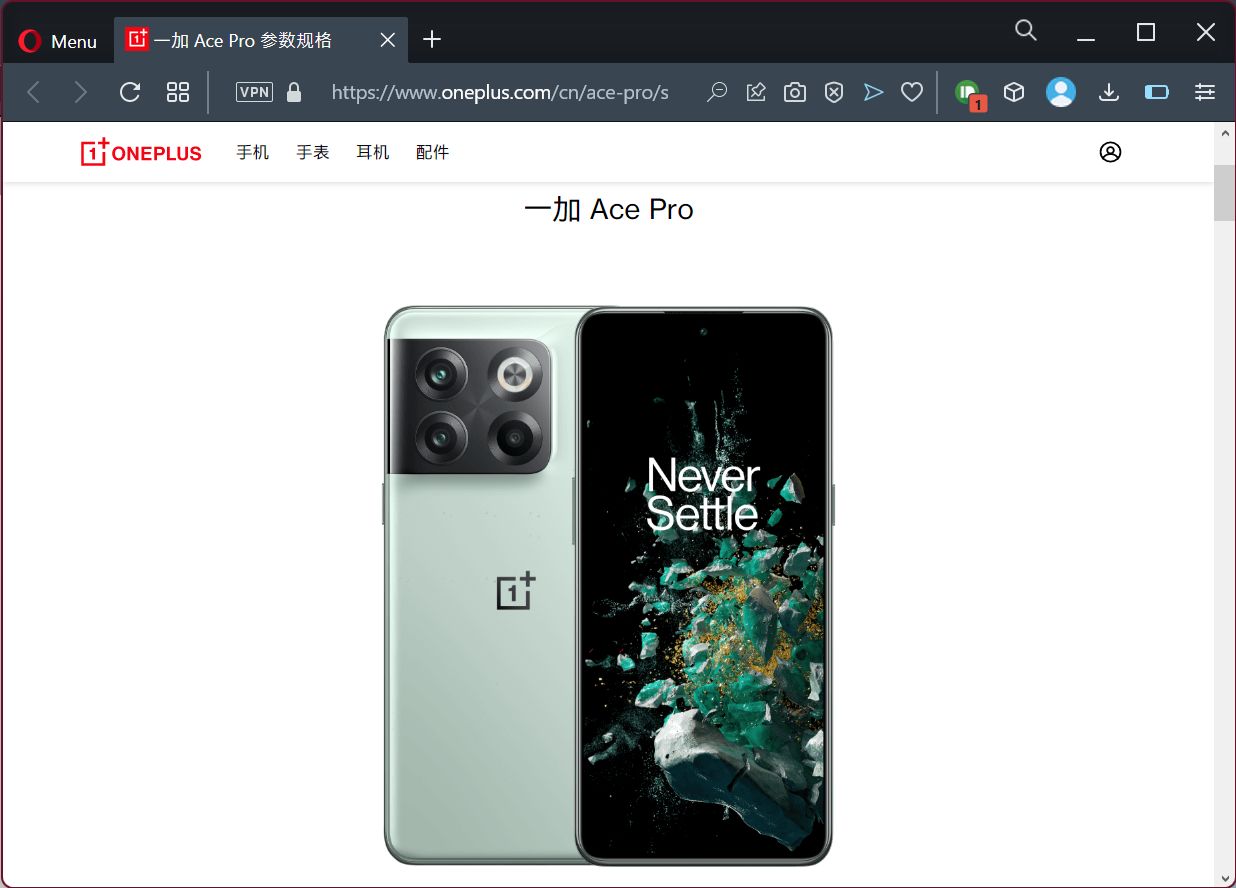The height and width of the screenshot is (888, 1236).
Task: Open the 配件 navigation menu
Action: pyautogui.click(x=433, y=152)
